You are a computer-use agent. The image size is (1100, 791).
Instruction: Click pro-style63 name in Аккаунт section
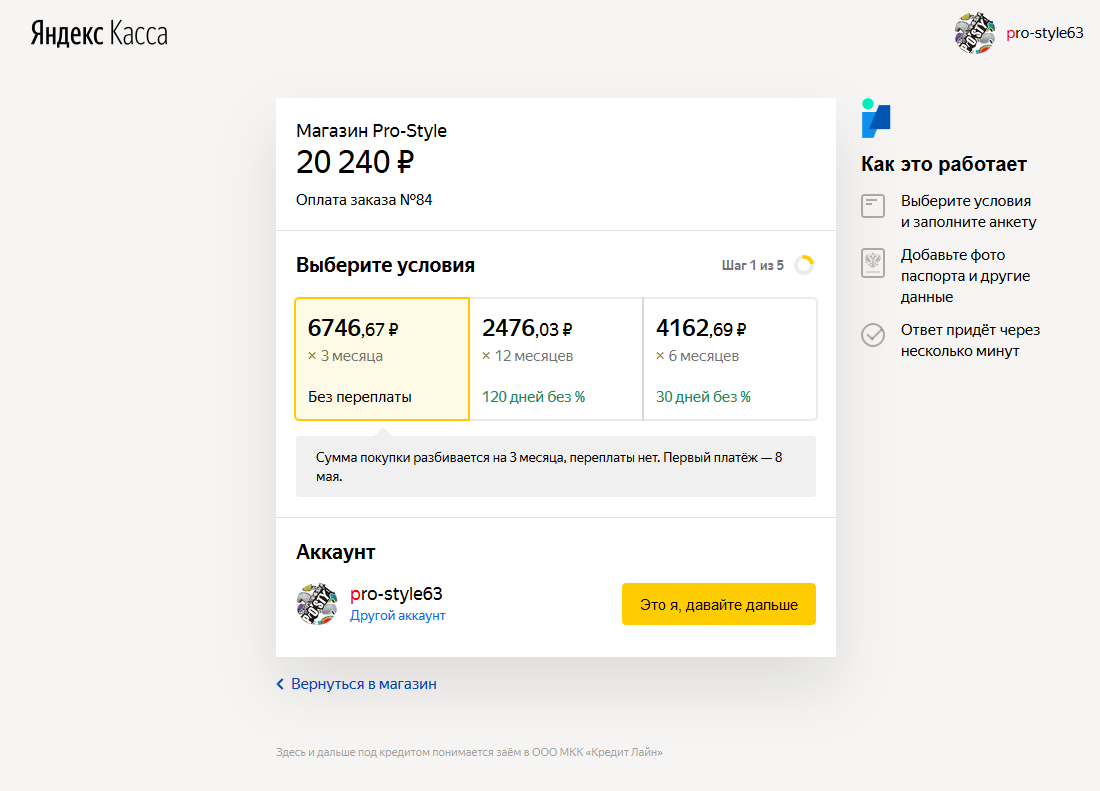[x=396, y=594]
